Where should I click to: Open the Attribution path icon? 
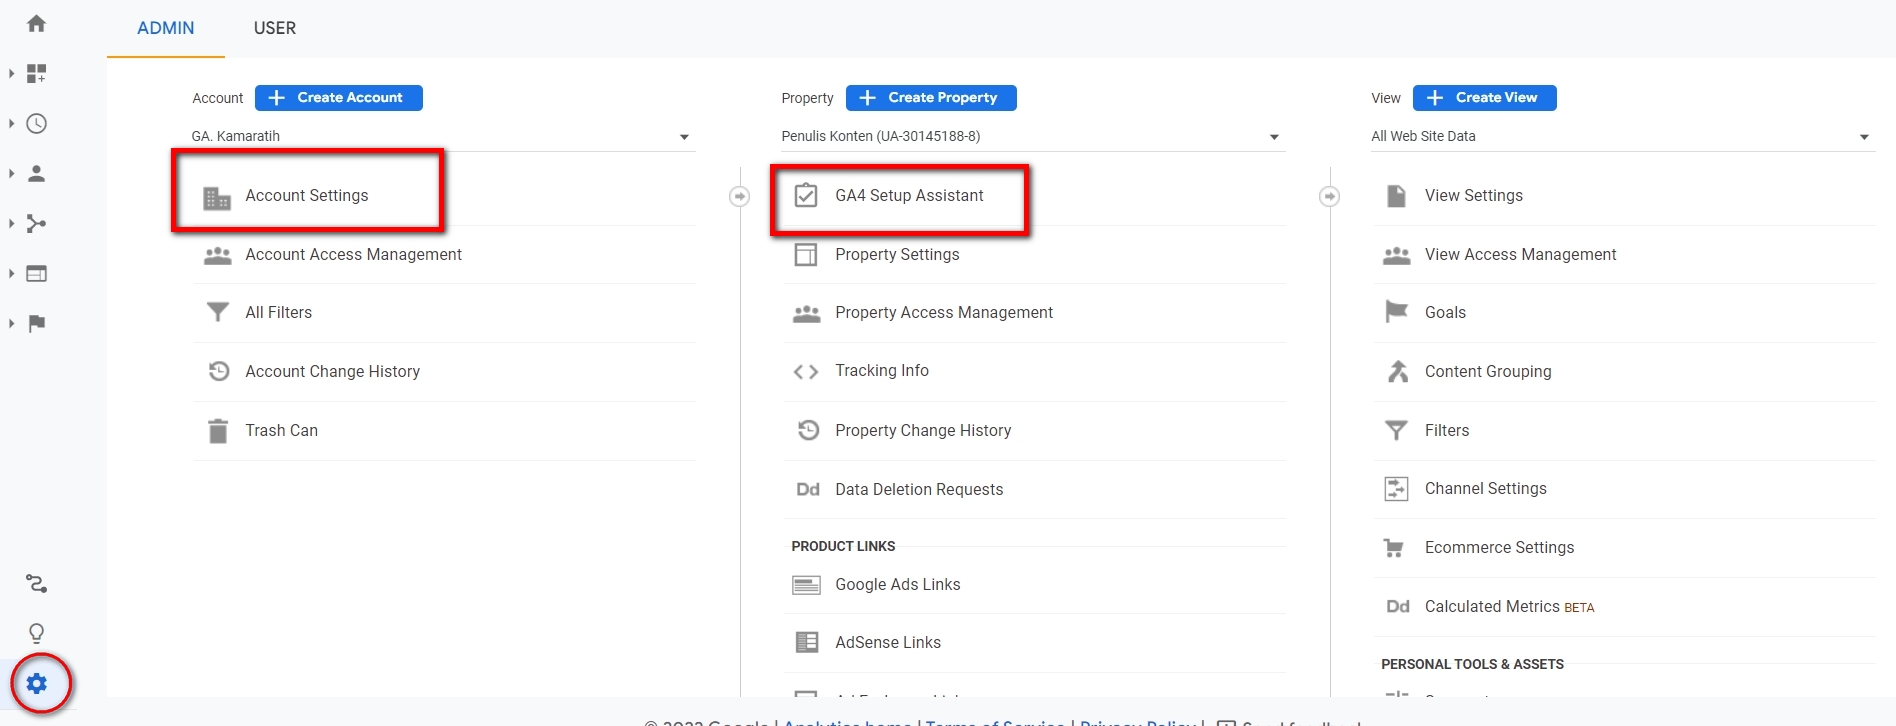click(x=37, y=583)
